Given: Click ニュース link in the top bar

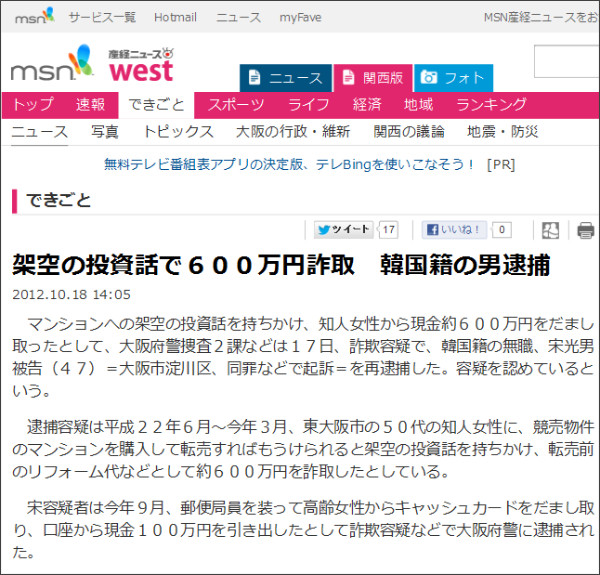Looking at the screenshot, I should (238, 17).
